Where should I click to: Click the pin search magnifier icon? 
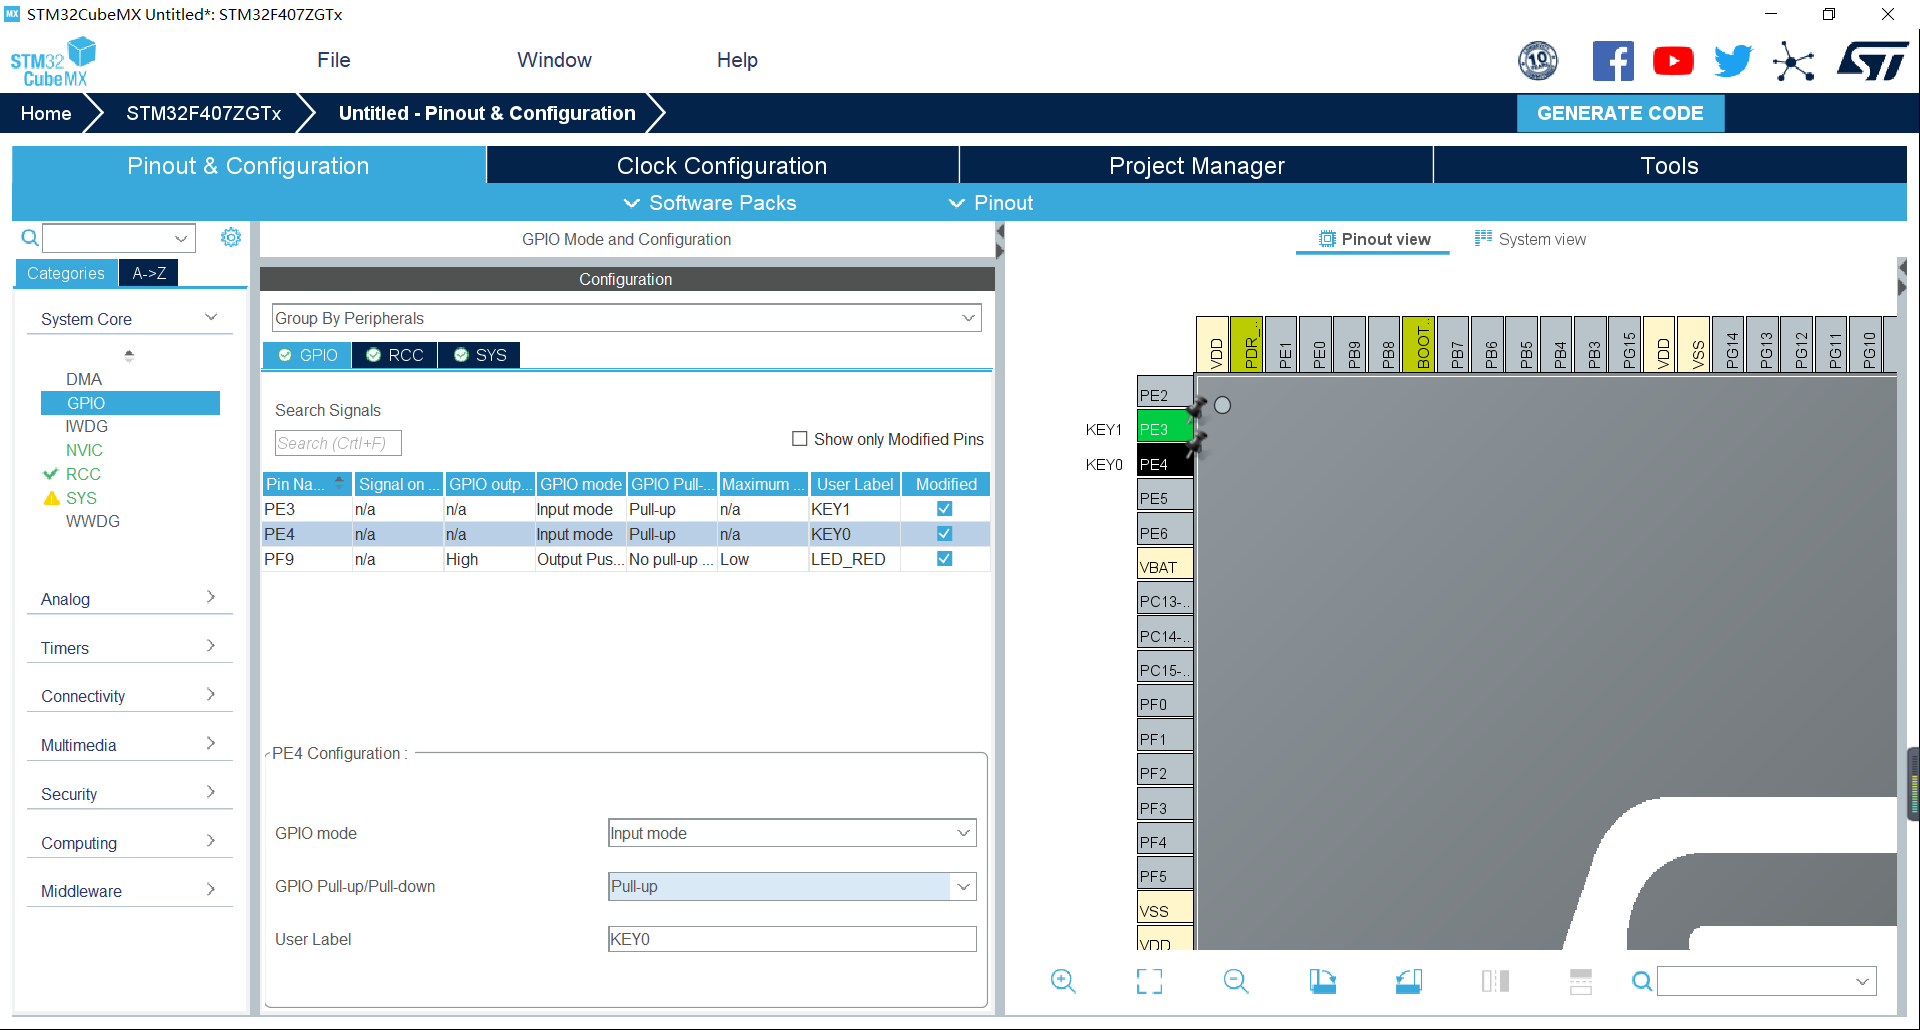pyautogui.click(x=1641, y=981)
